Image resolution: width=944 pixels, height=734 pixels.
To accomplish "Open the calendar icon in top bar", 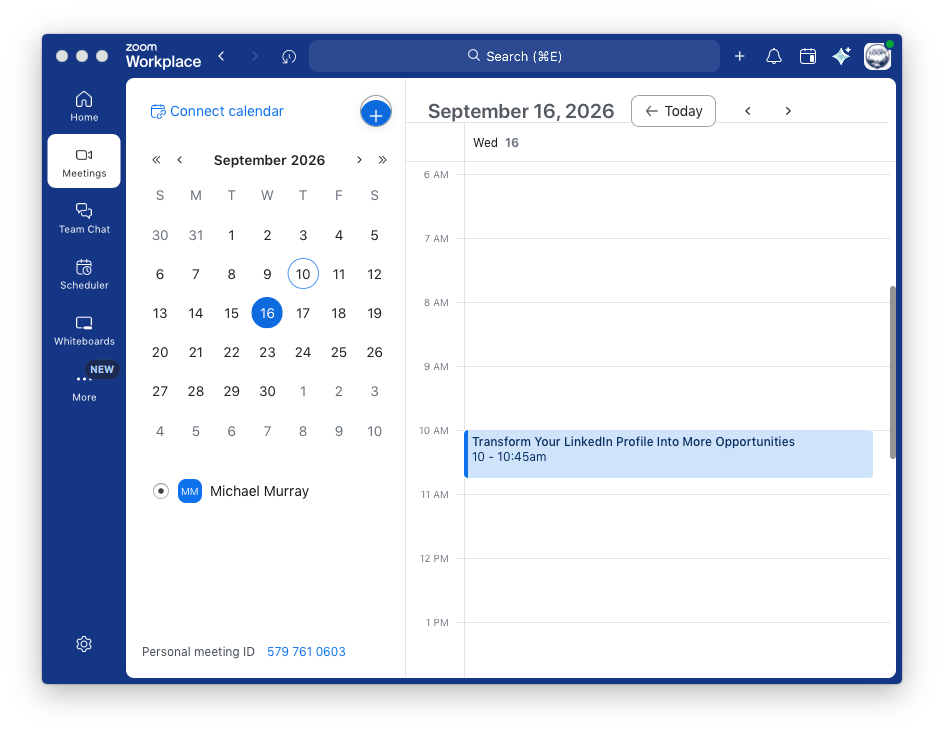I will point(807,56).
